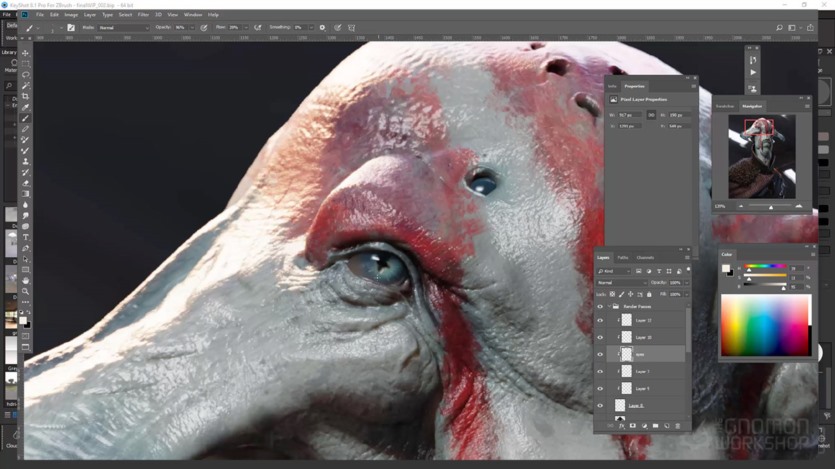Zoom out using Navigator small mountains button

point(741,206)
